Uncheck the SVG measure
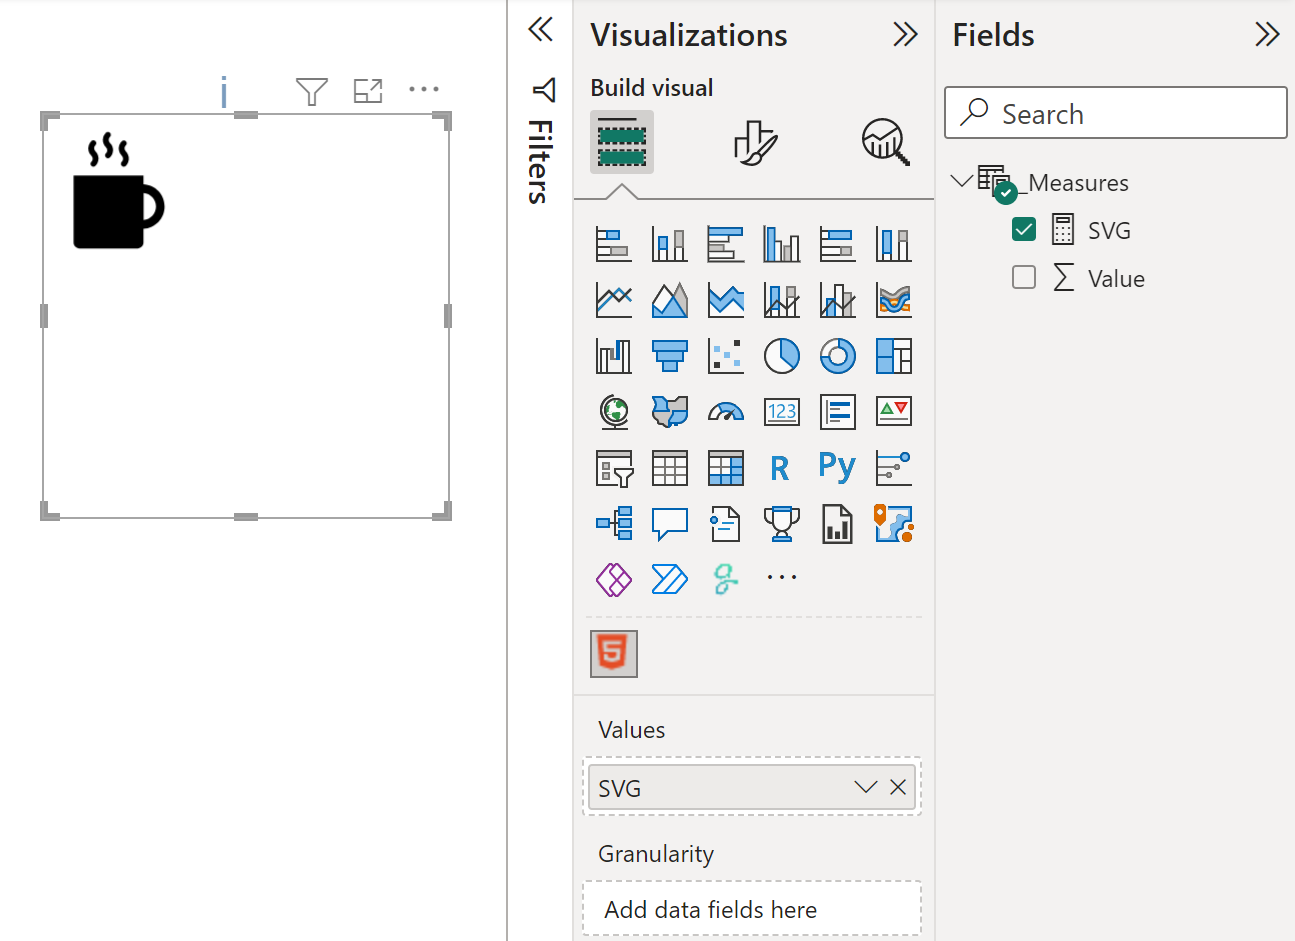 point(1023,229)
